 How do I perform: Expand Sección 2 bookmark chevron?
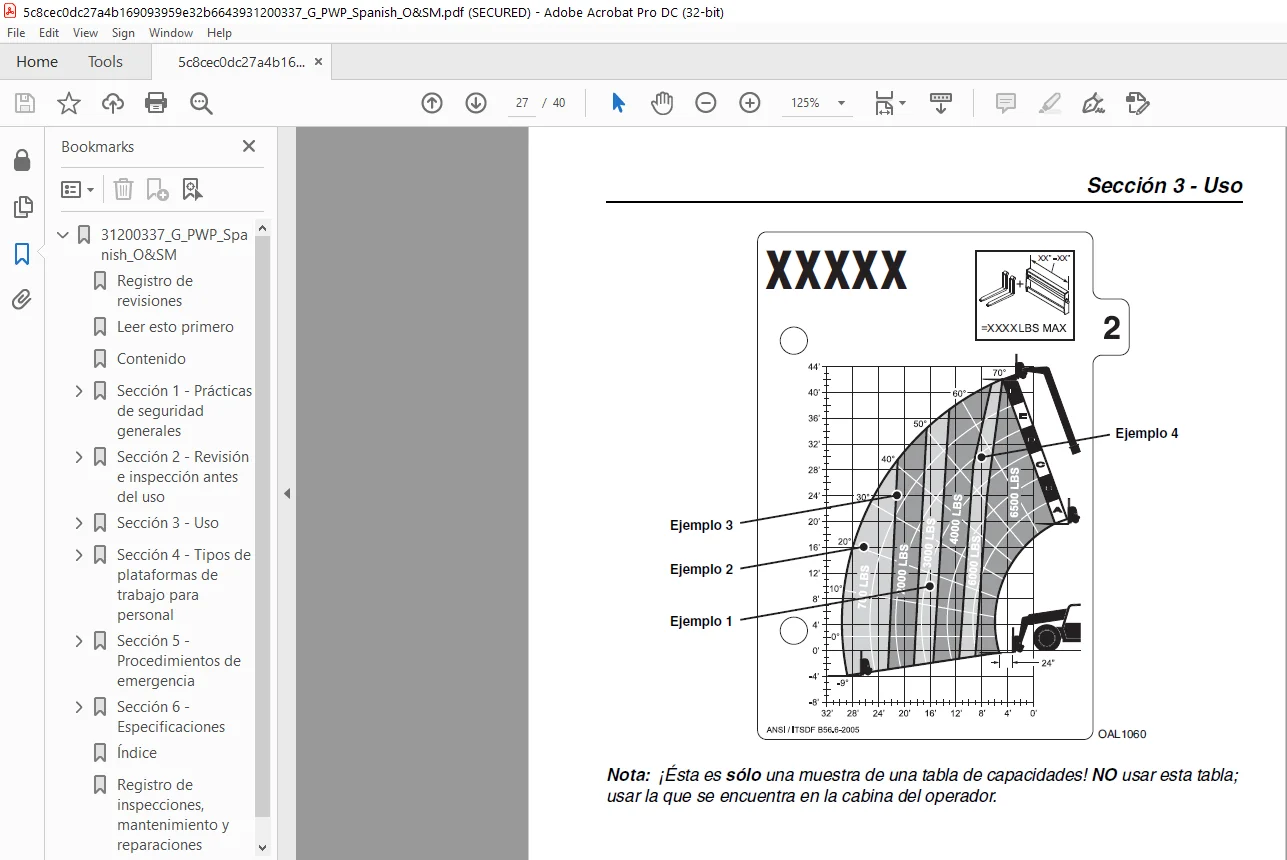[x=79, y=457]
